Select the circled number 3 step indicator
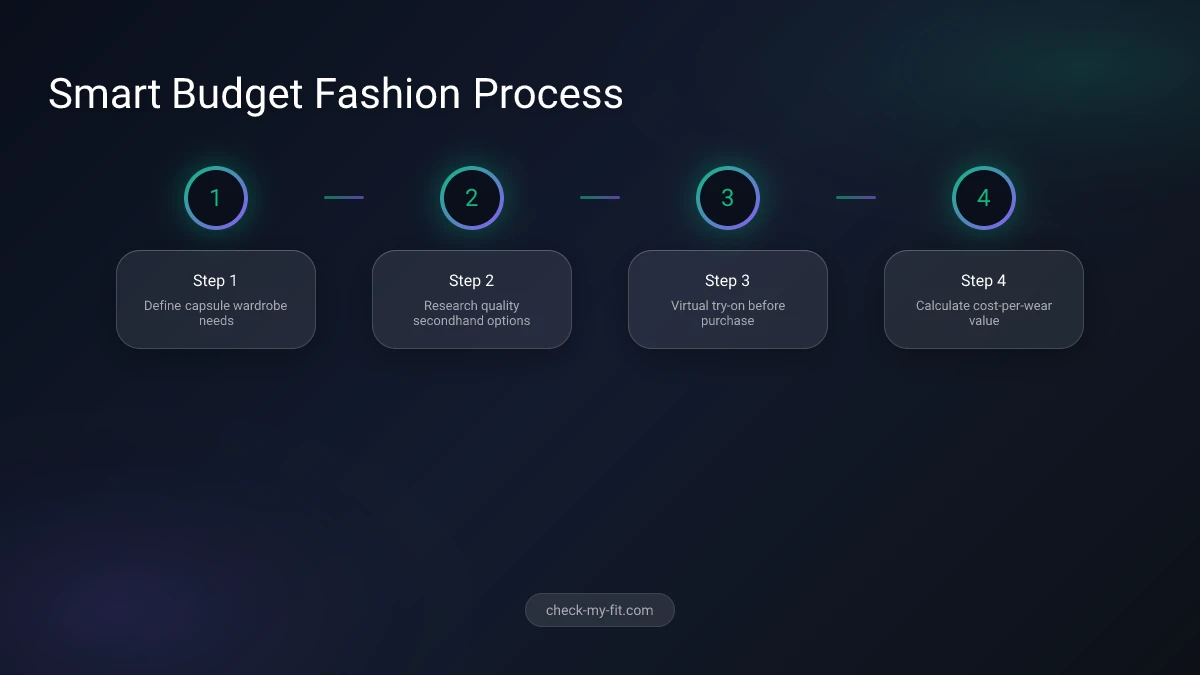This screenshot has height=675, width=1200. click(x=728, y=197)
